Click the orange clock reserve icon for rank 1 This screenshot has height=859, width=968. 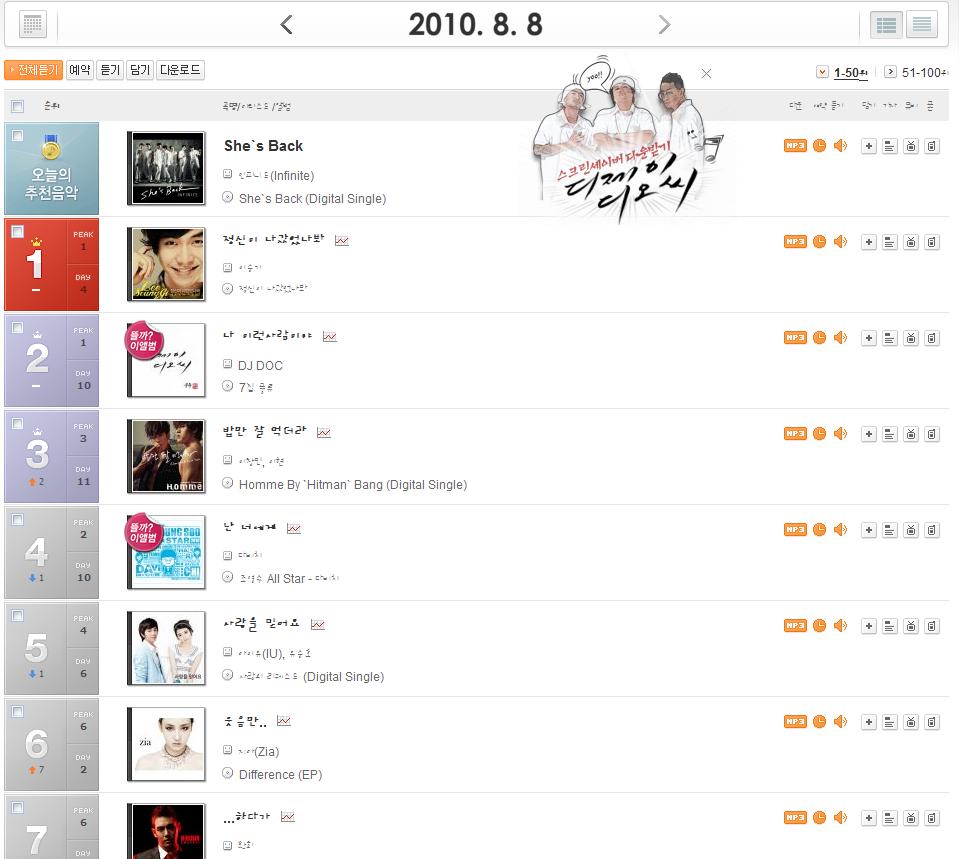pyautogui.click(x=819, y=241)
